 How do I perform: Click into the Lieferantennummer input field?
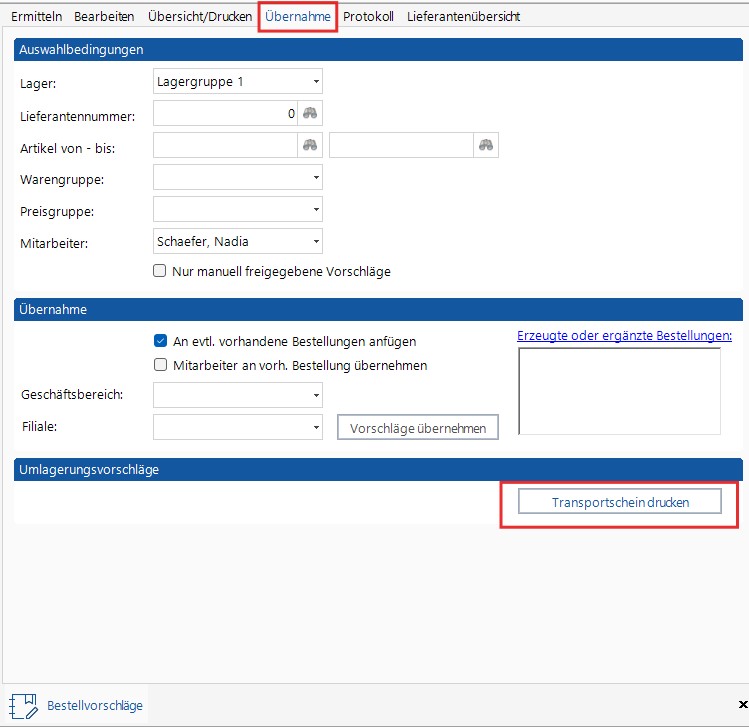(x=225, y=114)
